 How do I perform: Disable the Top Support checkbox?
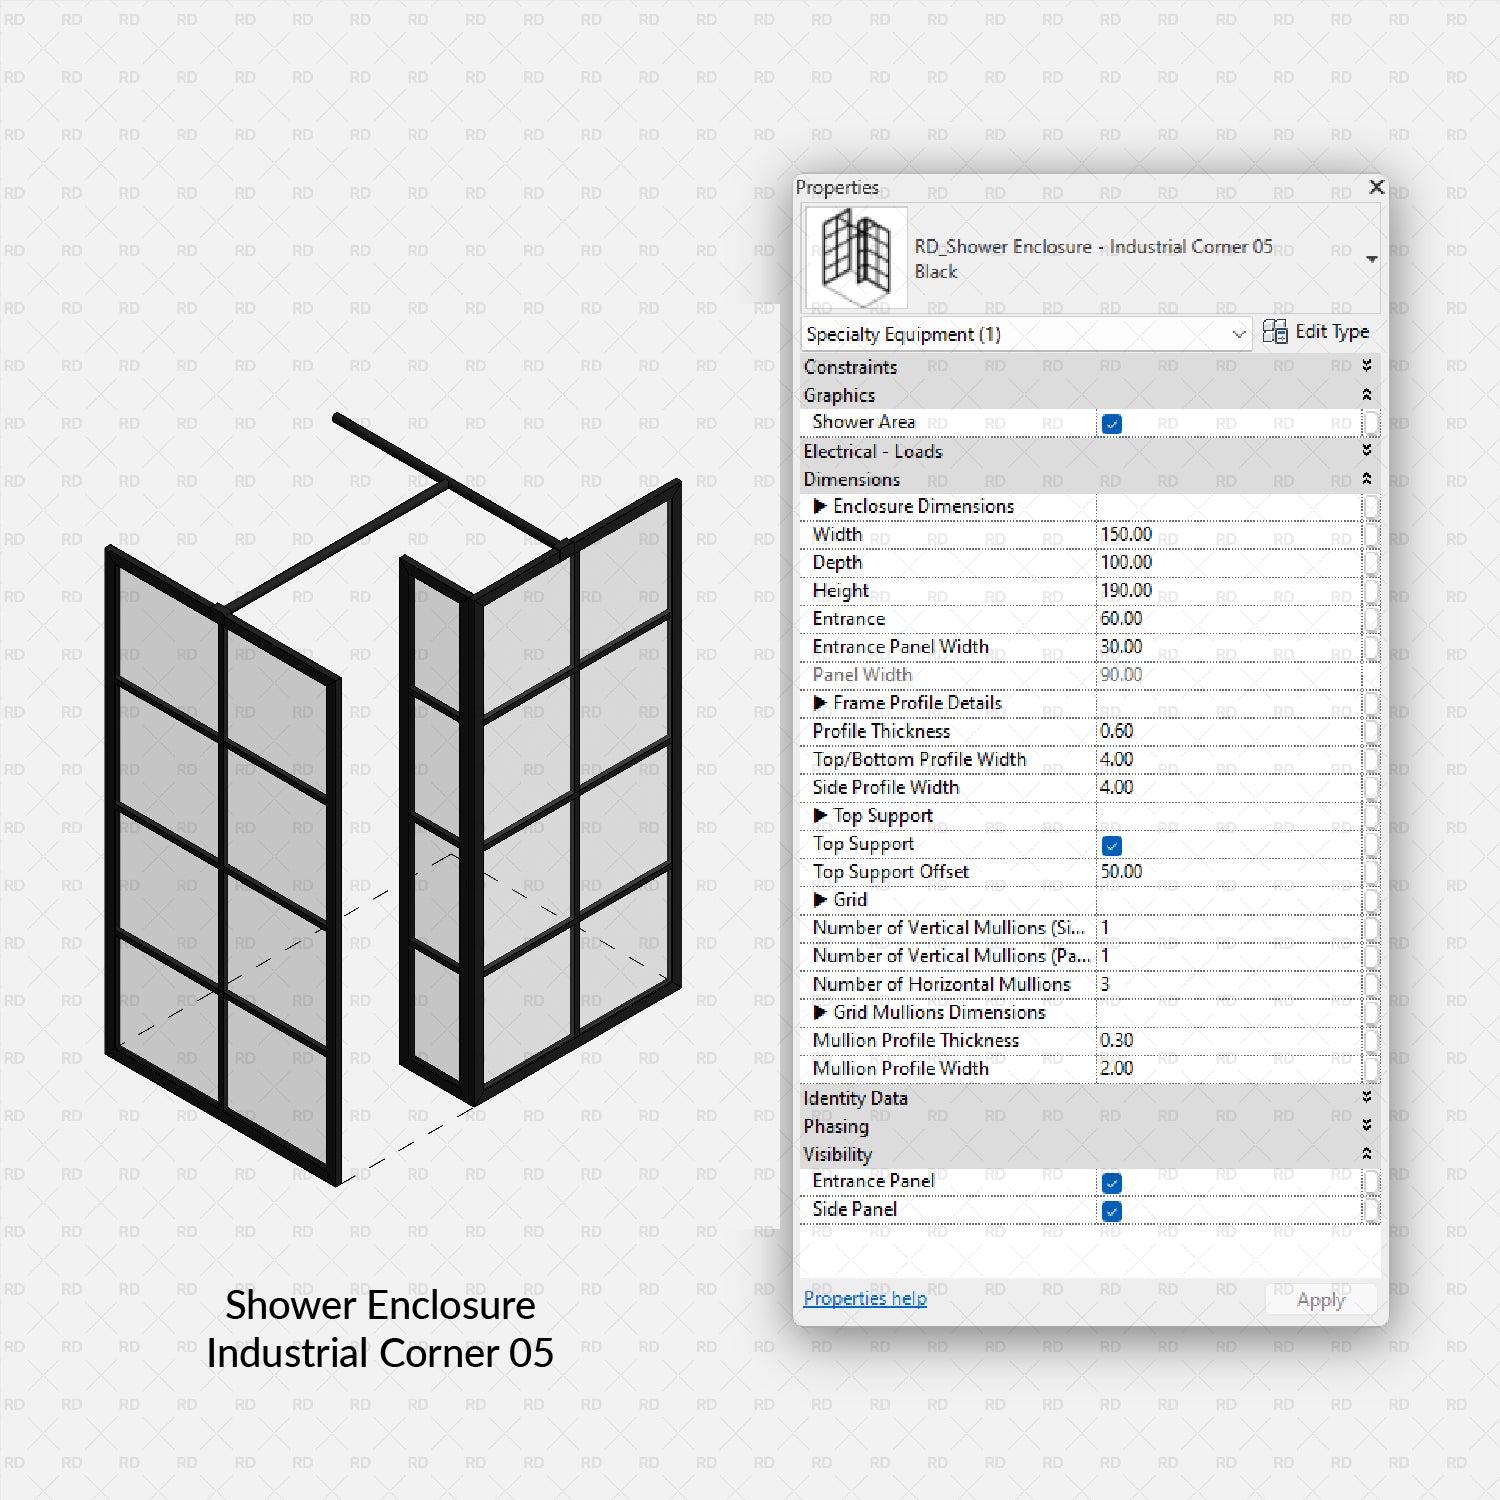coord(1111,845)
